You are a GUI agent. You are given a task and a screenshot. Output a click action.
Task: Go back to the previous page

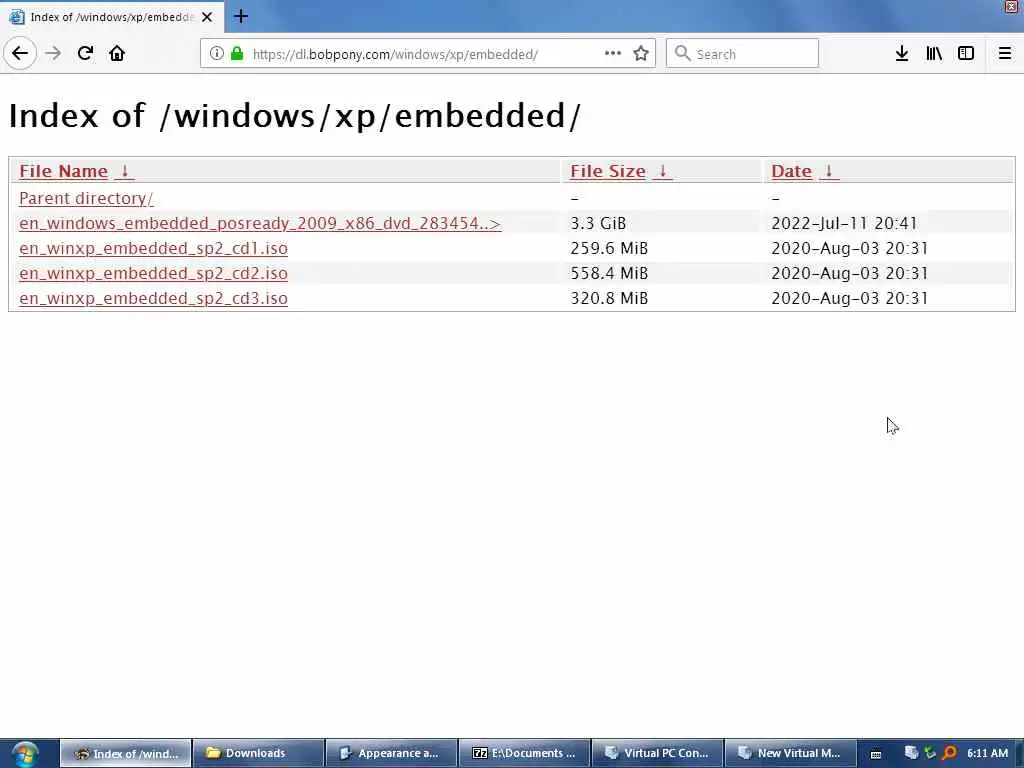point(20,54)
